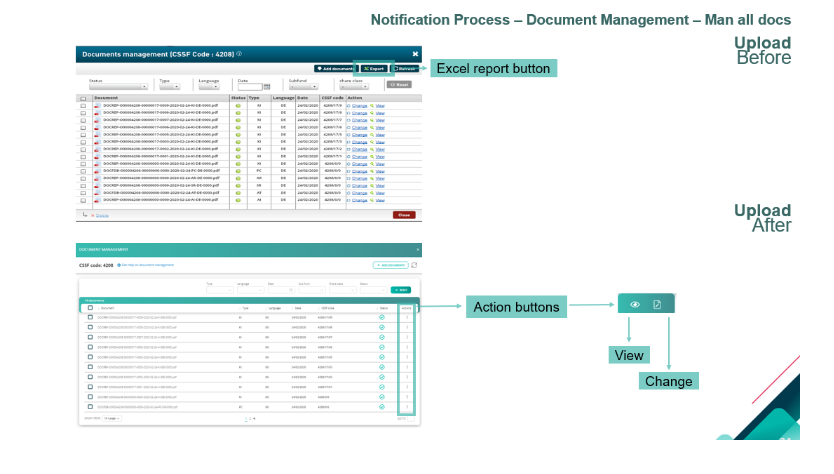Close old Documents management window with X

tap(415, 54)
